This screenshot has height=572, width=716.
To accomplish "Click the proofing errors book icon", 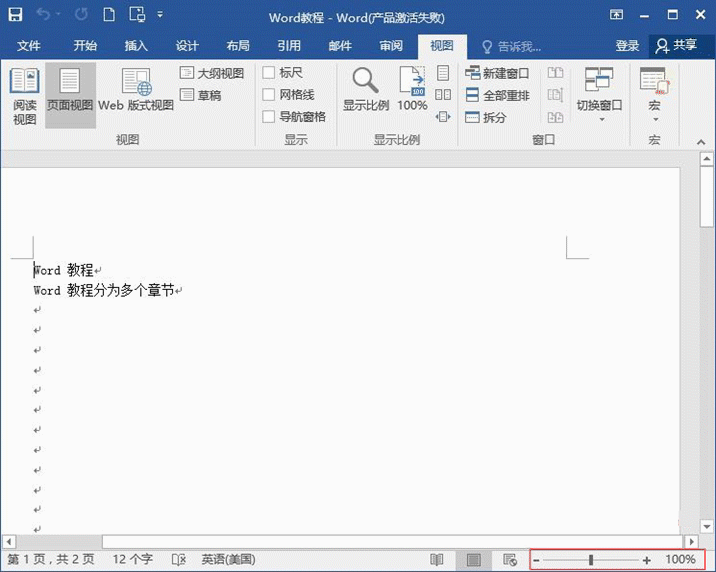I will 179,560.
